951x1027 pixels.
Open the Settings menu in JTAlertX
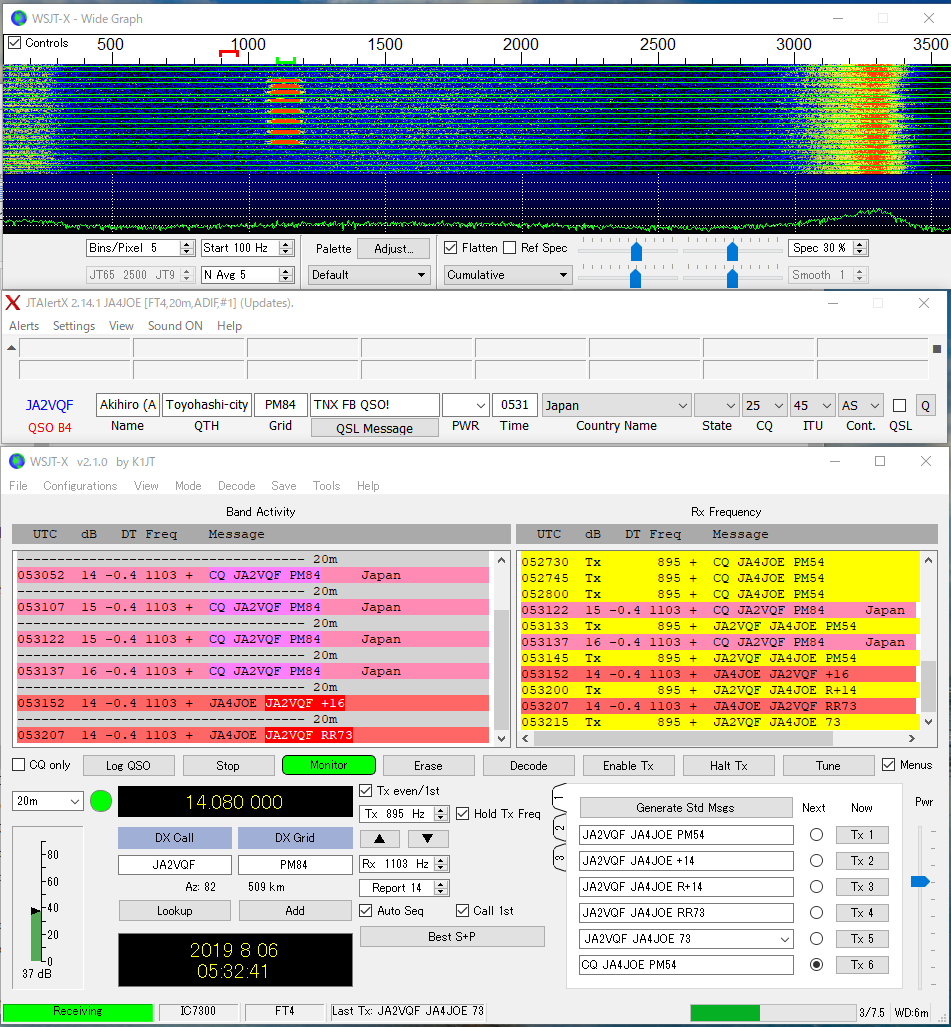pyautogui.click(x=74, y=326)
